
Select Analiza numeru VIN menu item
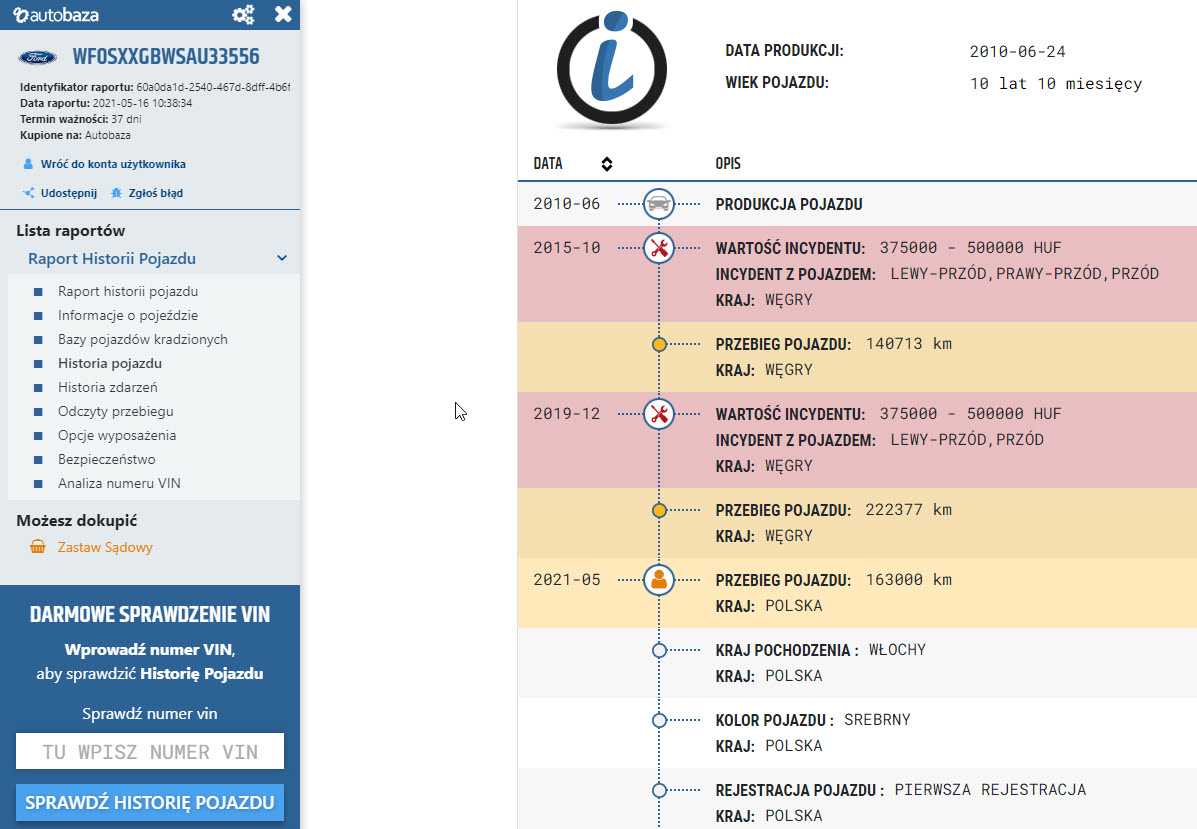click(x=119, y=483)
